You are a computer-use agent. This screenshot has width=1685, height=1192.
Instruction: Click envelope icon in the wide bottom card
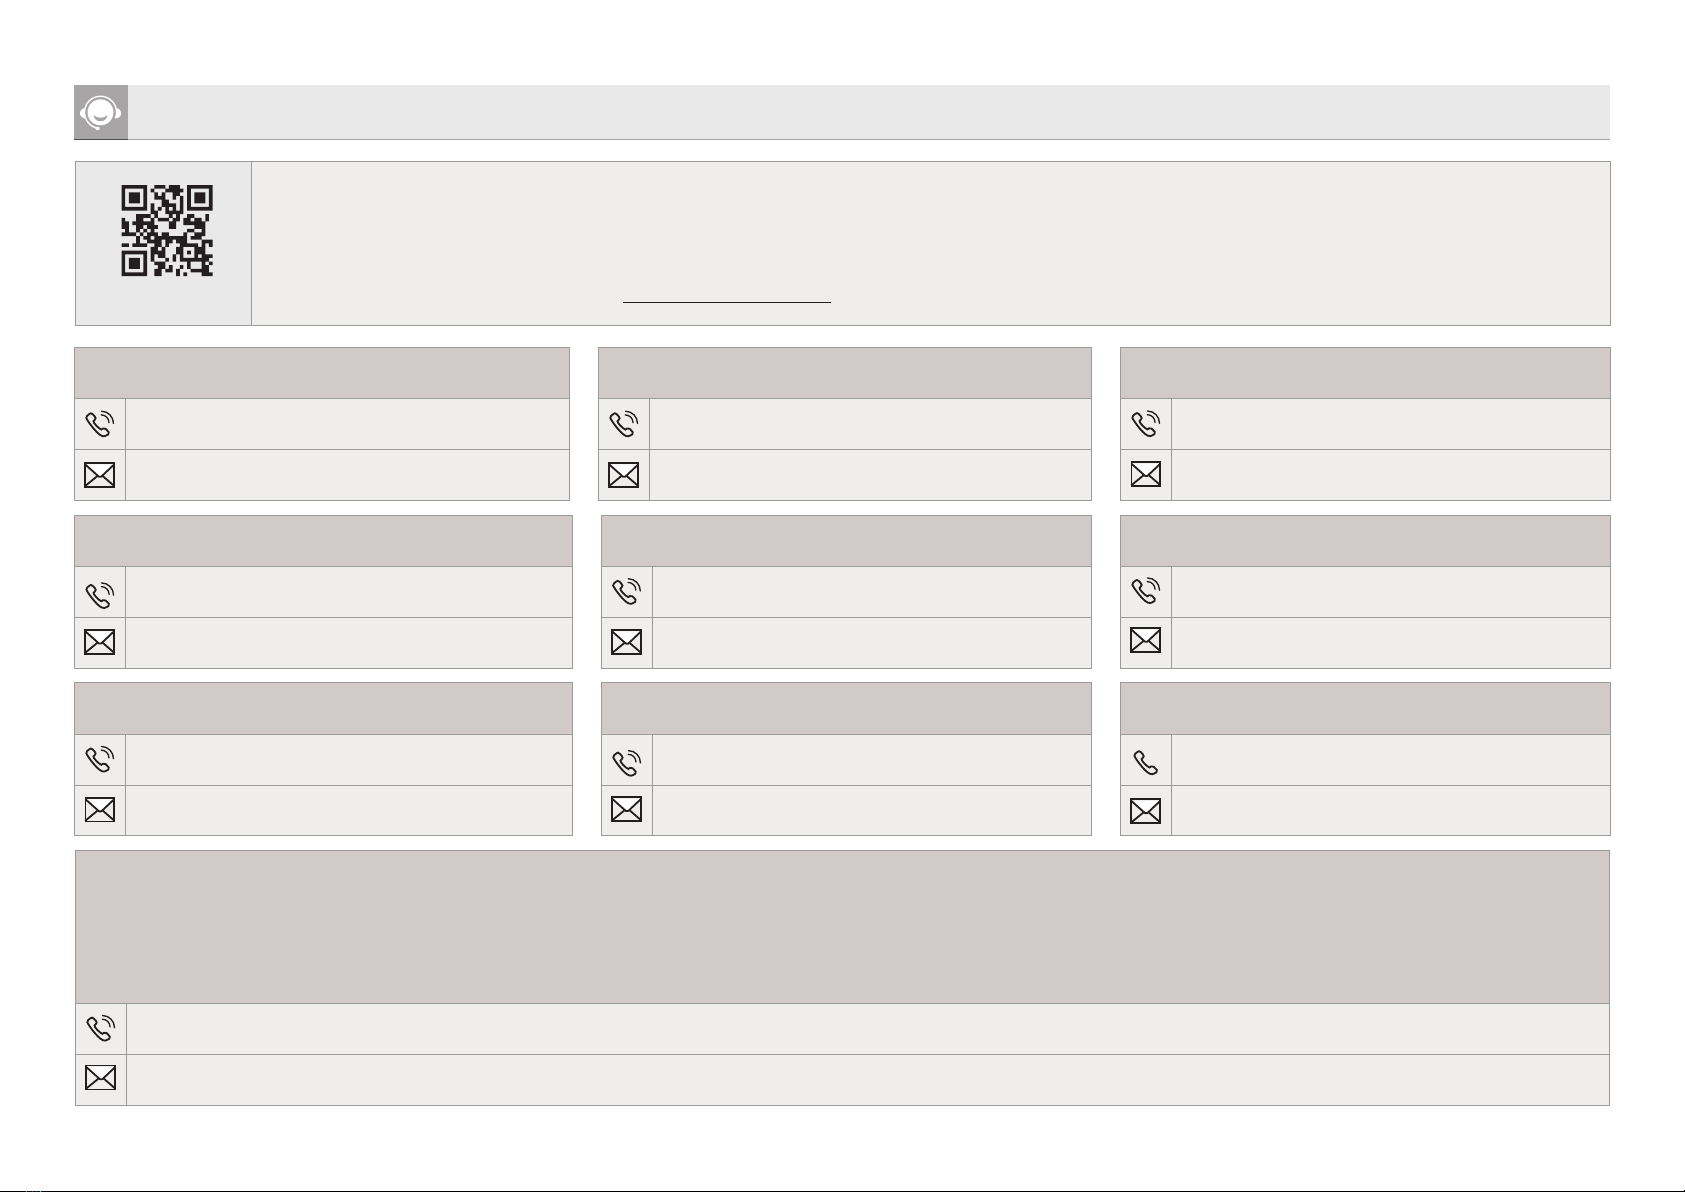(101, 1078)
